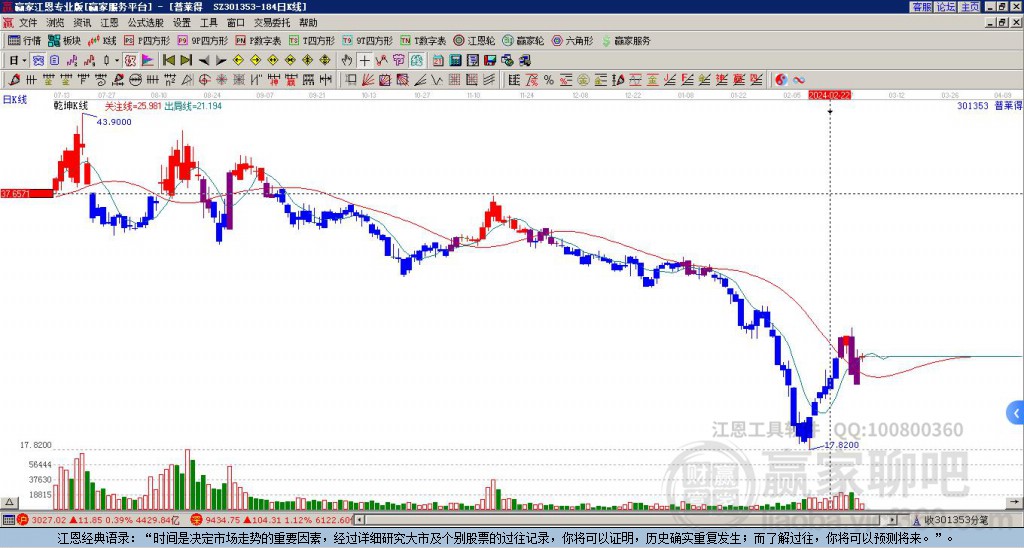Open the 浏览 menu
Image resolution: width=1024 pixels, height=548 pixels.
pyautogui.click(x=55, y=23)
